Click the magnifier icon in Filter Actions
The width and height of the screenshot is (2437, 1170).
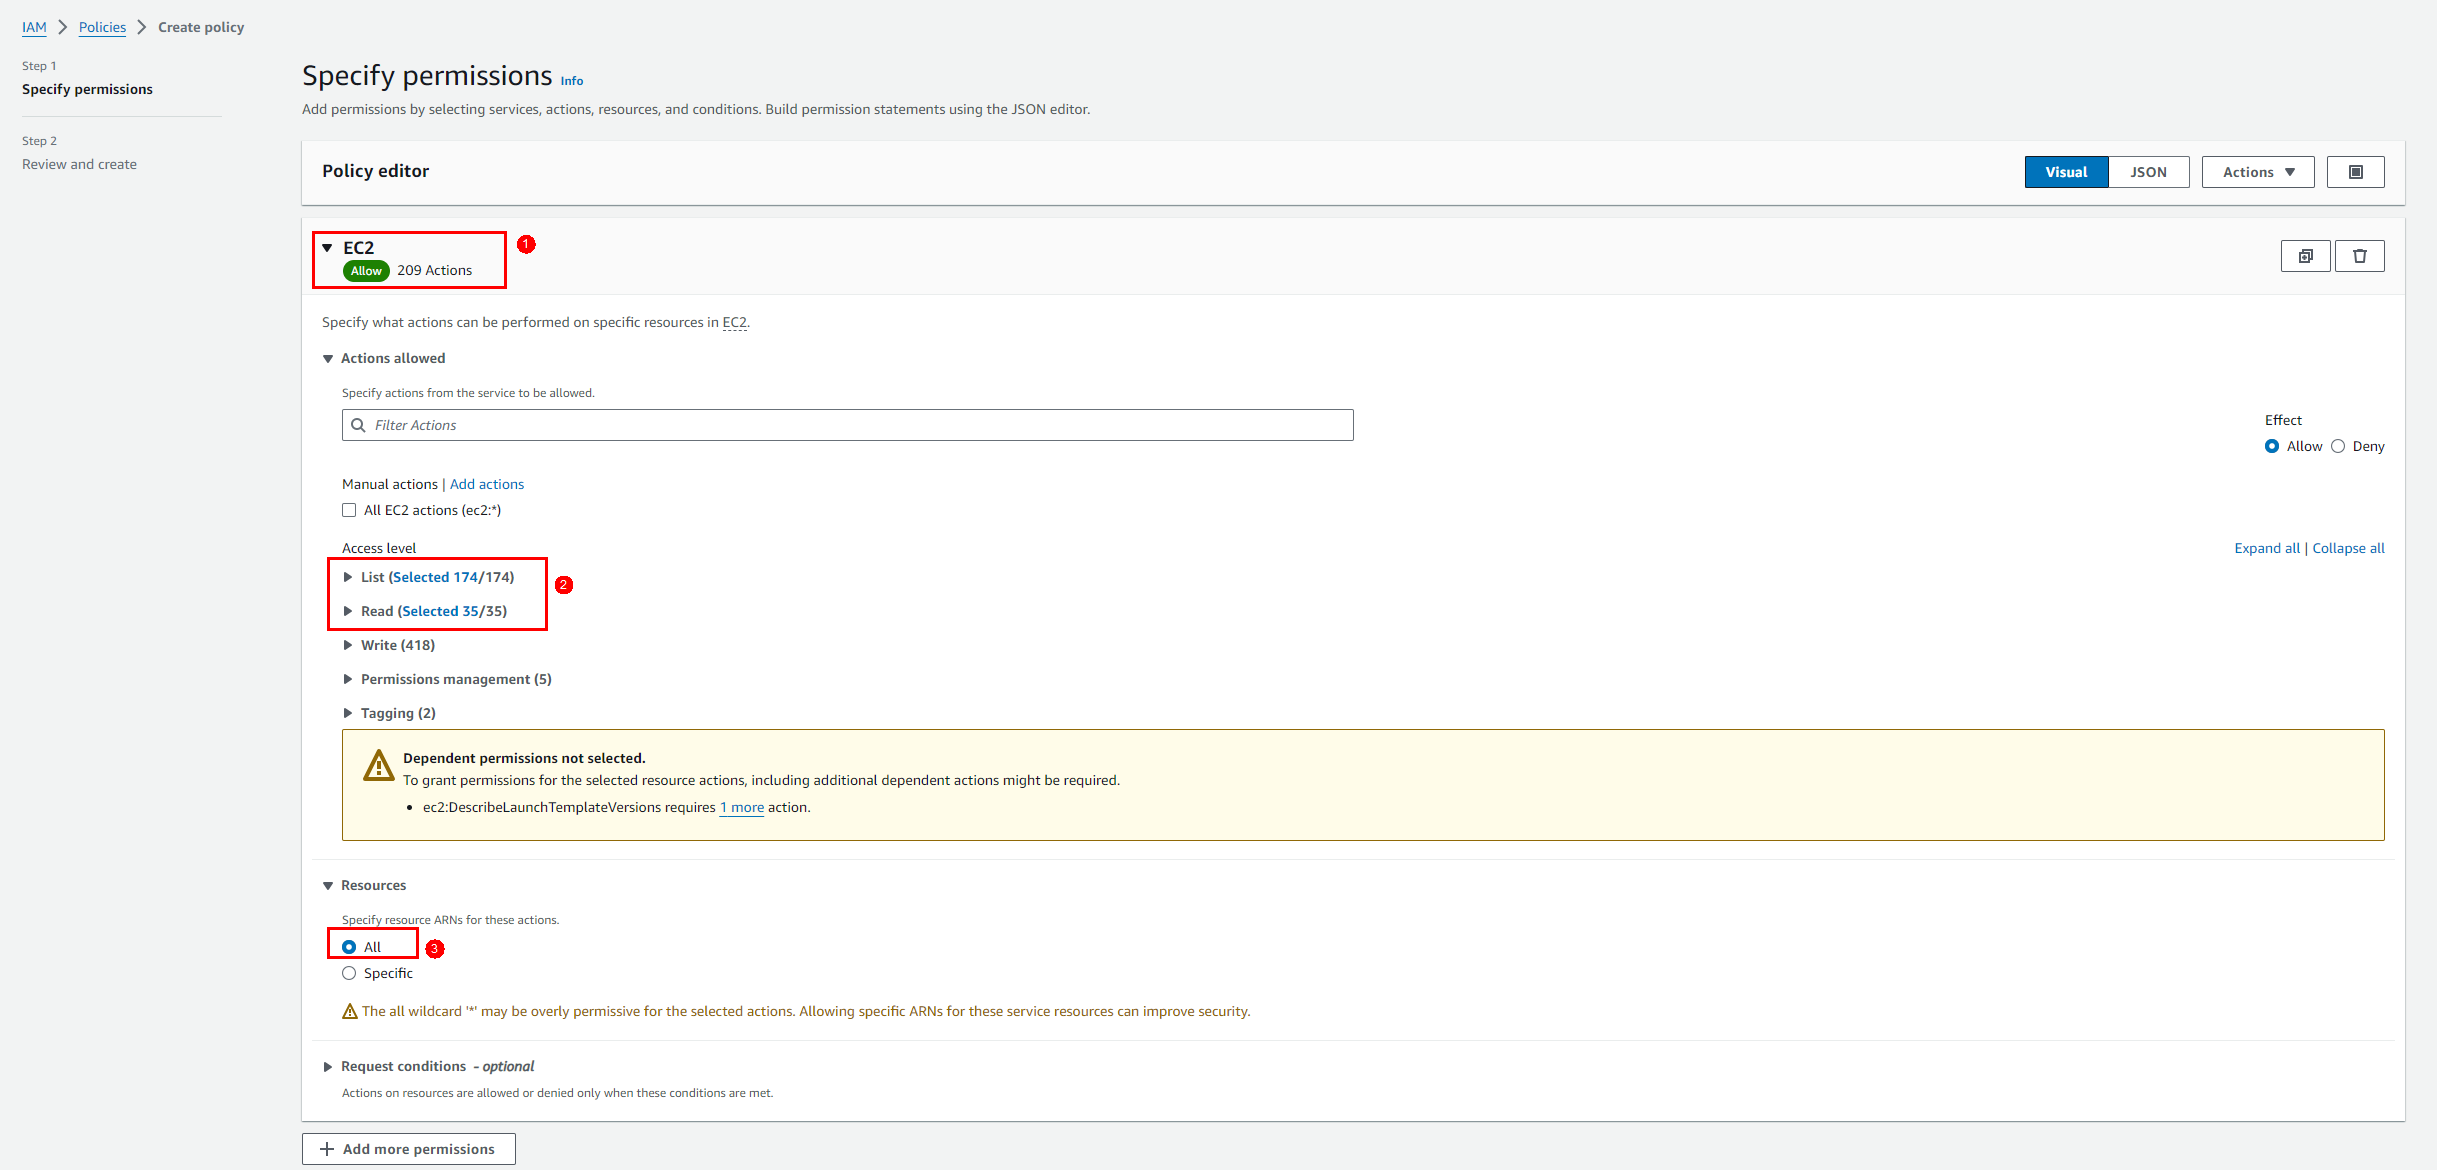coord(358,425)
